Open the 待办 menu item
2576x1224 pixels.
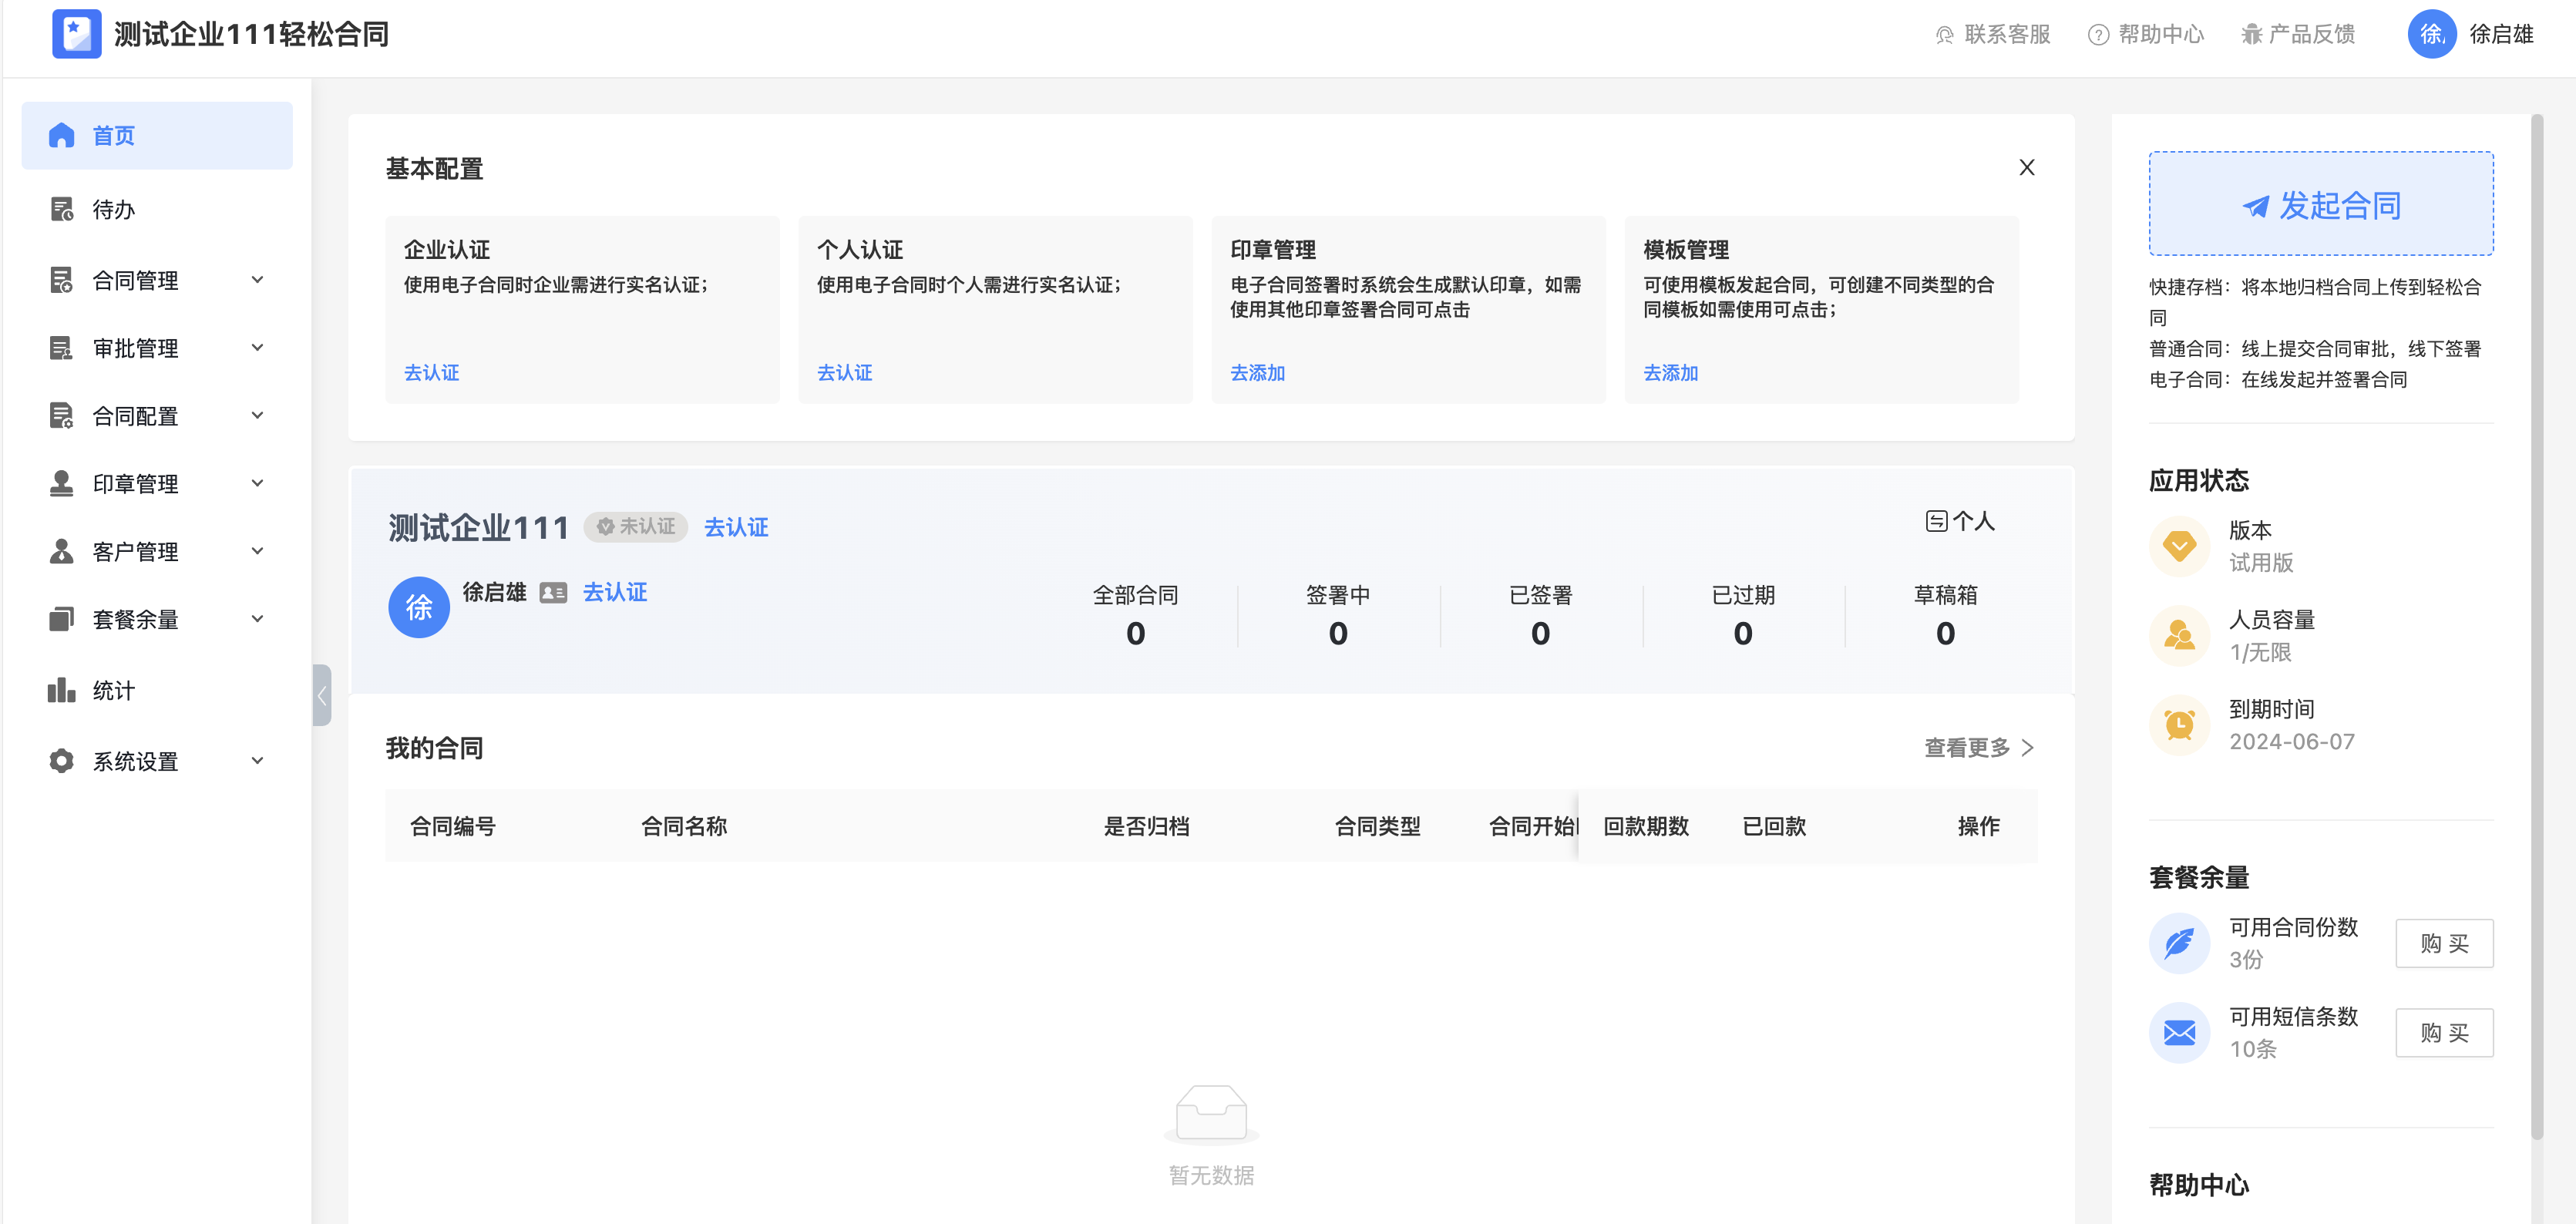[x=157, y=209]
